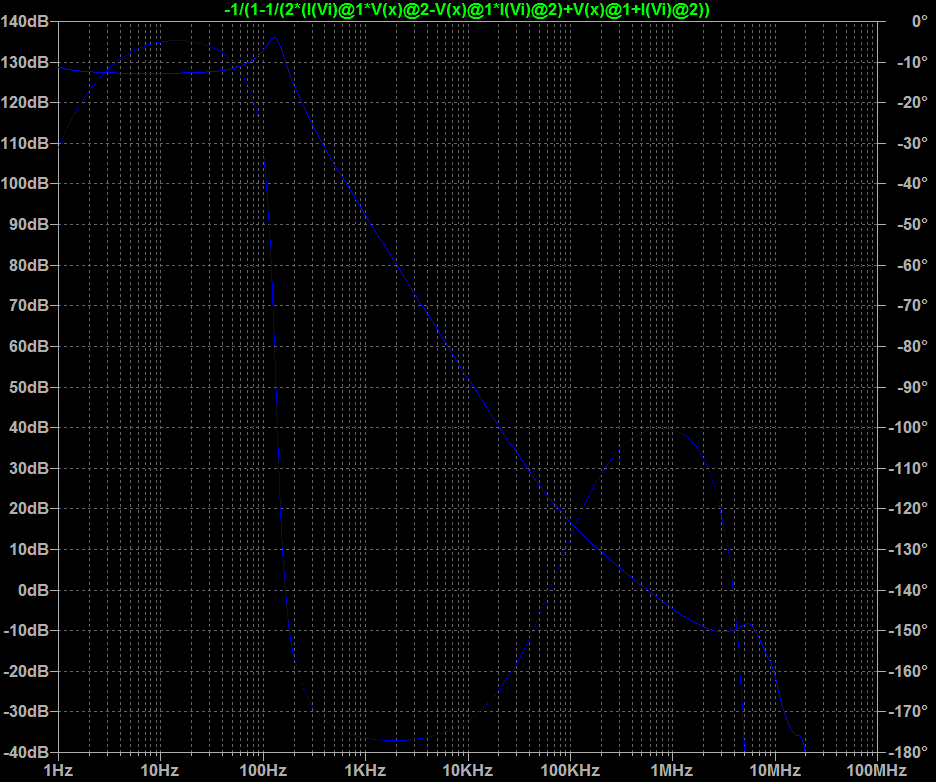This screenshot has height=782, width=936.
Task: Click the 10Hz frequency axis label
Action: coord(160,771)
